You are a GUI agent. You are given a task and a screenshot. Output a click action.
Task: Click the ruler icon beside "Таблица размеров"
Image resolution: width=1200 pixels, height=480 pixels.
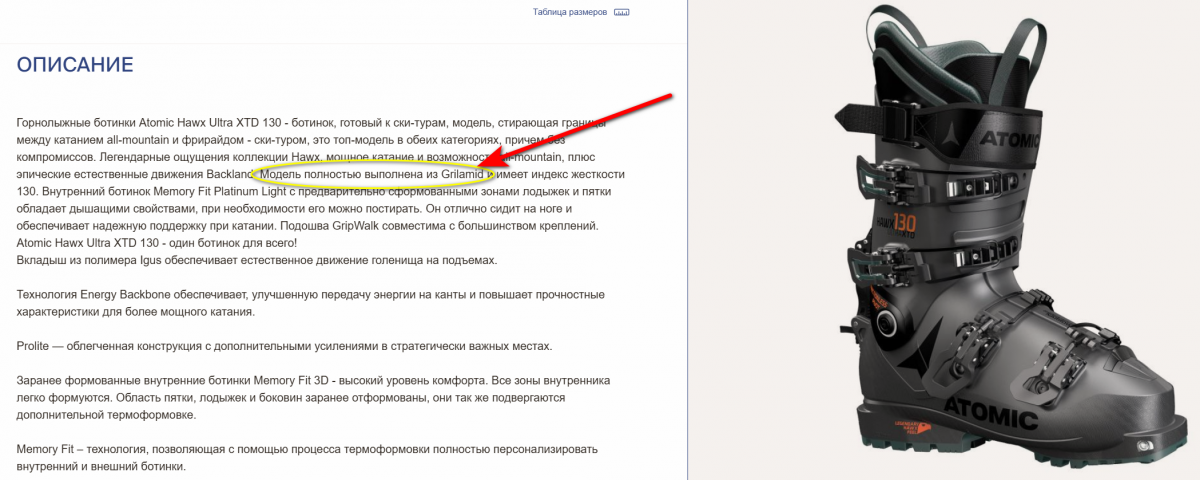[x=622, y=13]
